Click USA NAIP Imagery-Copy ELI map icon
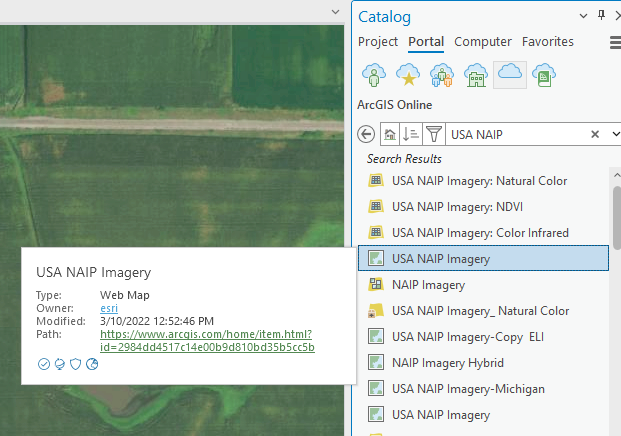Image resolution: width=621 pixels, height=436 pixels. tap(376, 336)
